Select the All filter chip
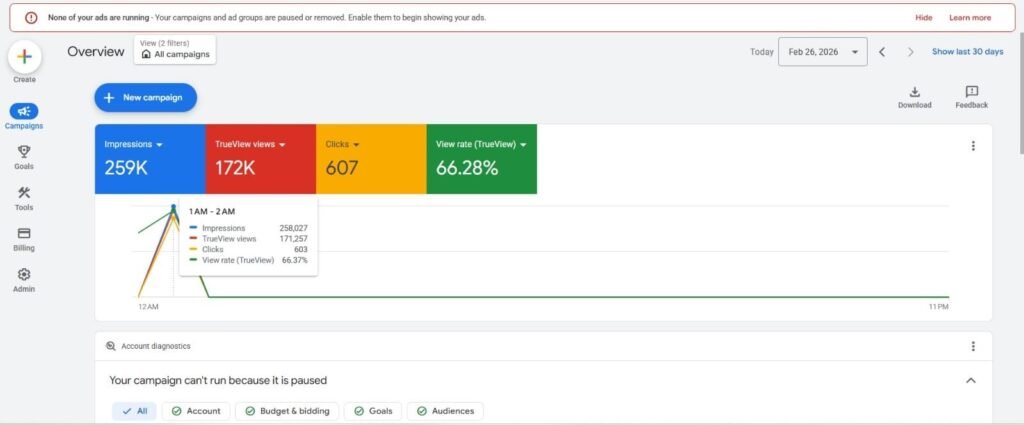 tap(134, 411)
